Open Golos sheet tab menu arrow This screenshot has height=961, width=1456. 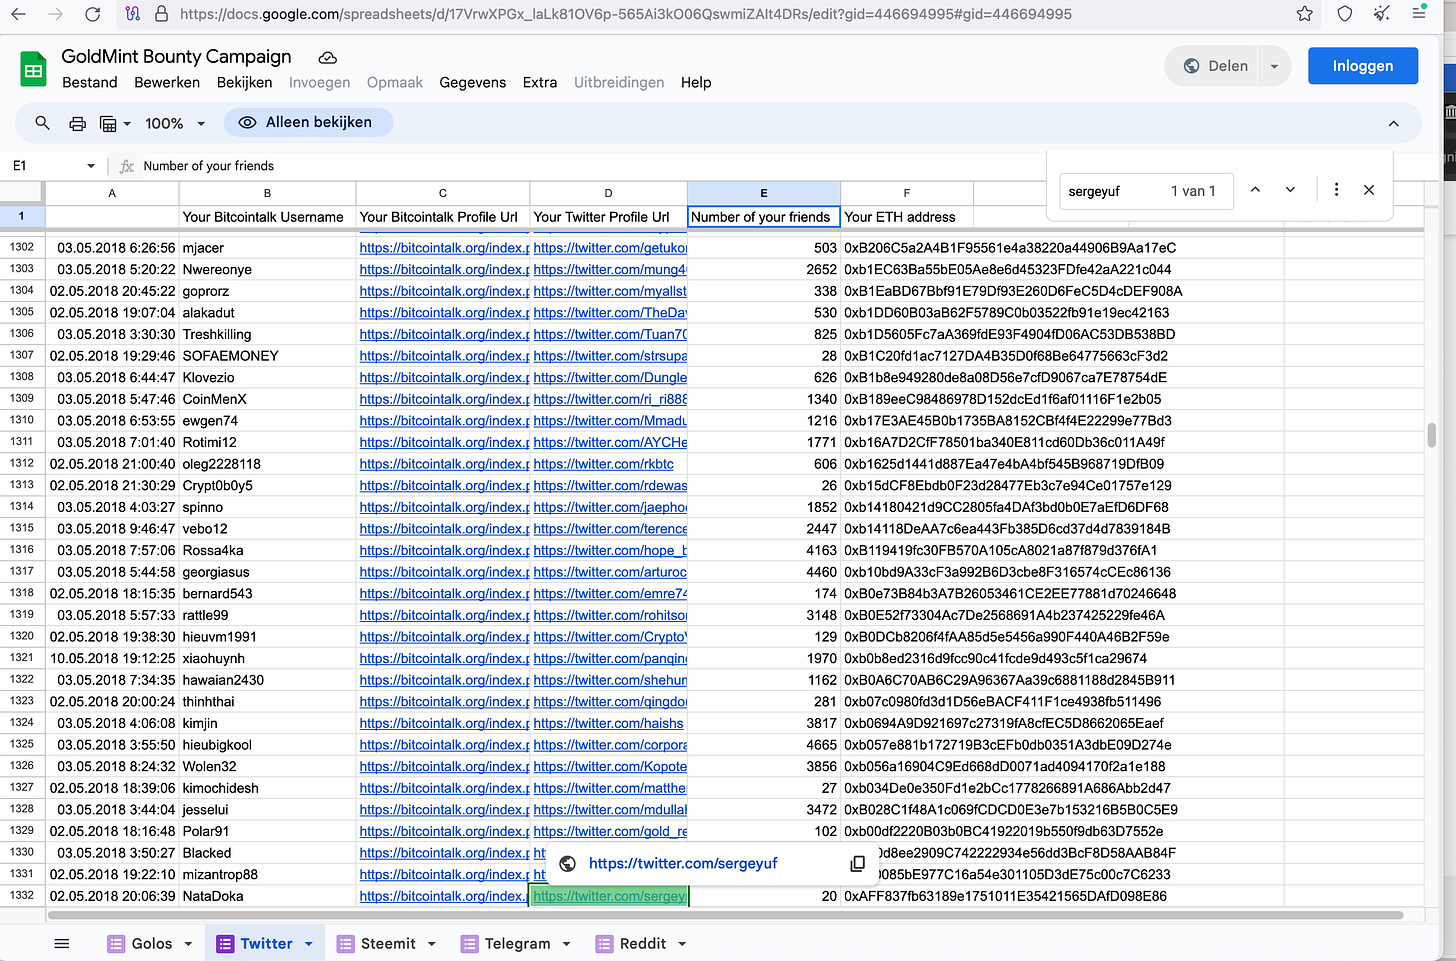point(187,943)
